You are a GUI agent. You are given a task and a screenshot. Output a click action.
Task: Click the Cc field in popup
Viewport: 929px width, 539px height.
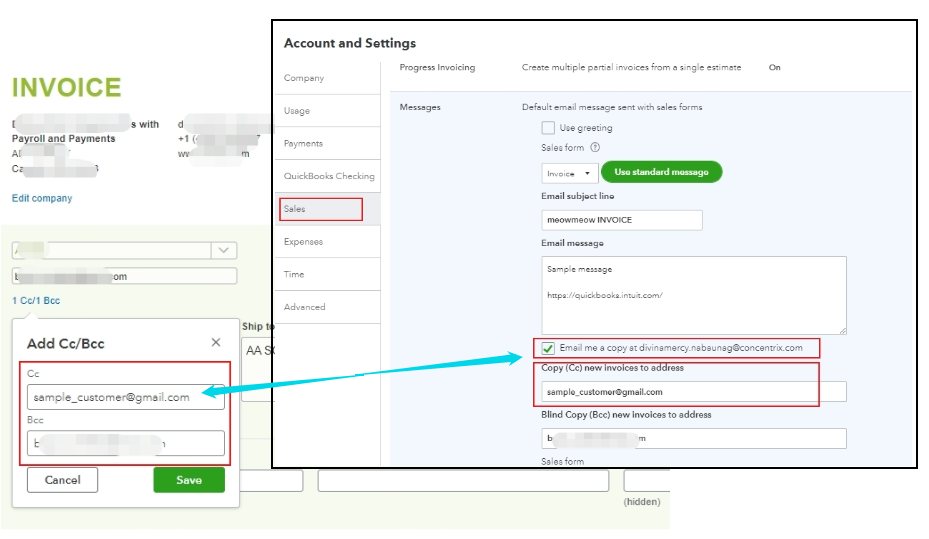coord(126,397)
